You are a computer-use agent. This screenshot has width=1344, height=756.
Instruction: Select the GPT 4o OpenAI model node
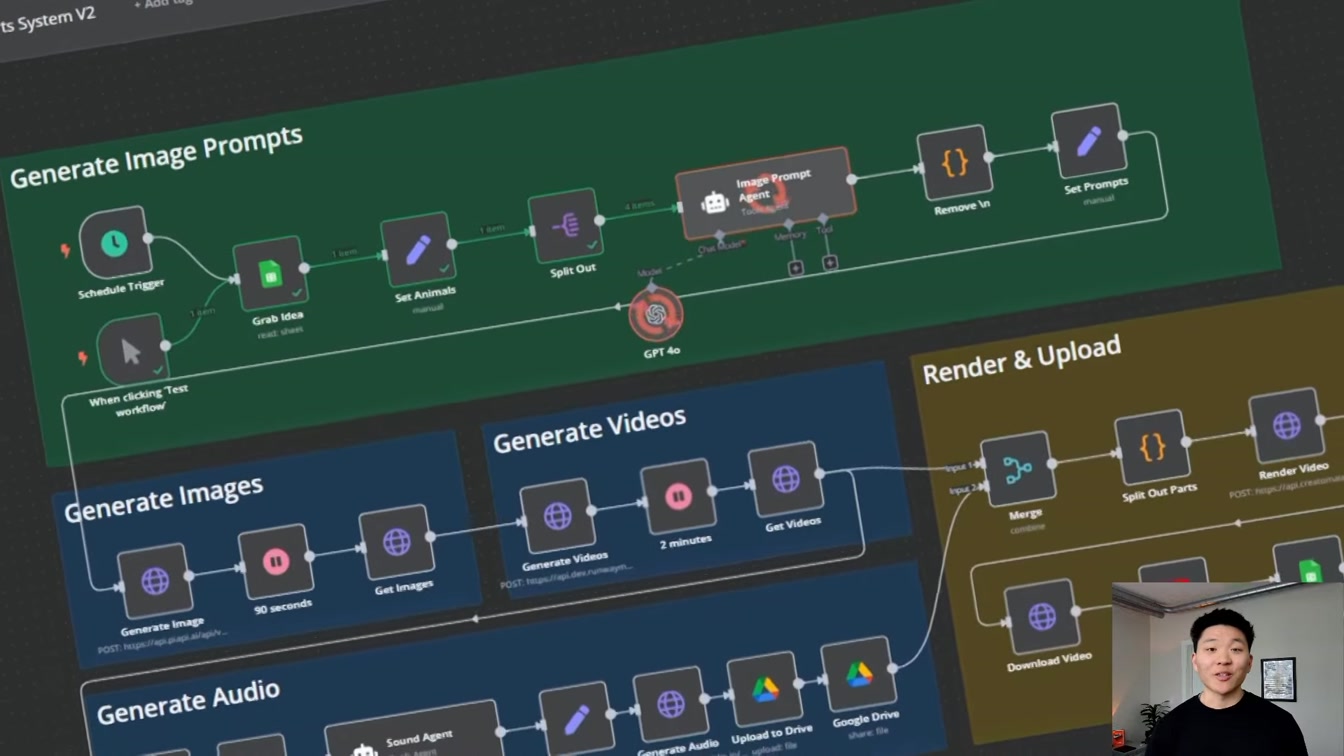click(656, 314)
